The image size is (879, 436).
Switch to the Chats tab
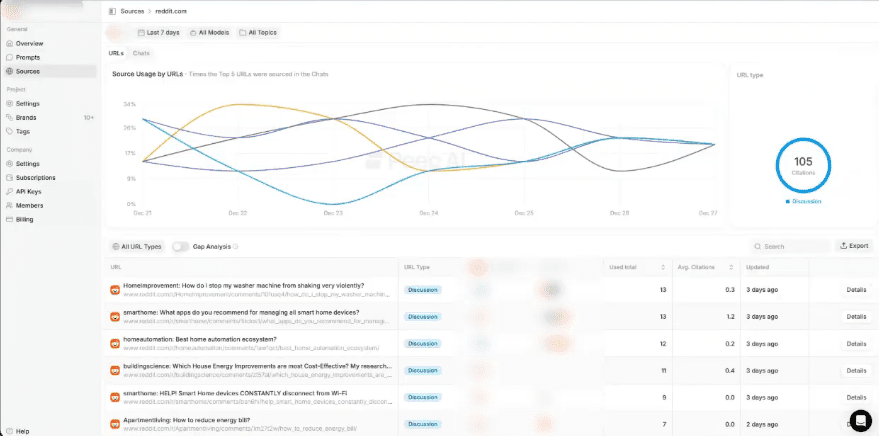pos(142,53)
